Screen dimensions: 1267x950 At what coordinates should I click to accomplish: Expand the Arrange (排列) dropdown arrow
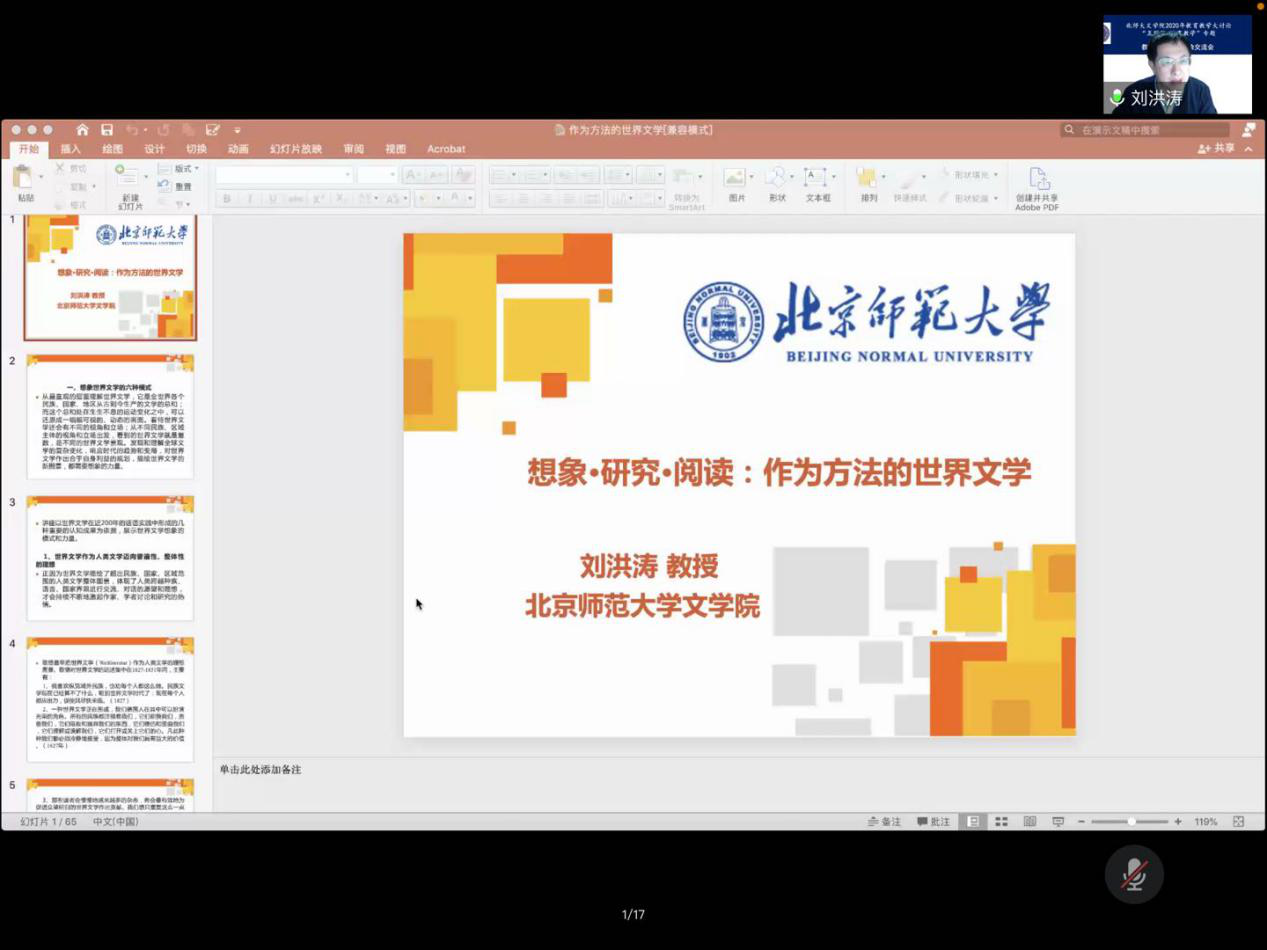pyautogui.click(x=884, y=176)
